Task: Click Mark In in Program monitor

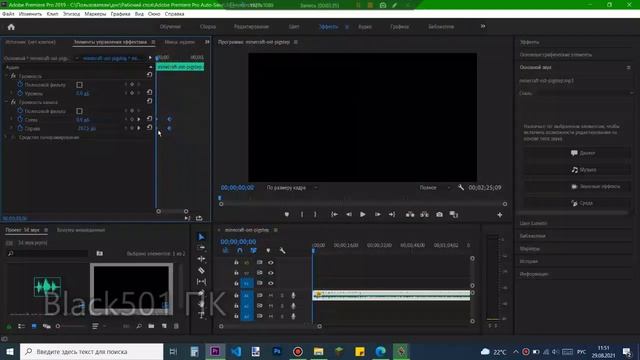Action: (302, 214)
